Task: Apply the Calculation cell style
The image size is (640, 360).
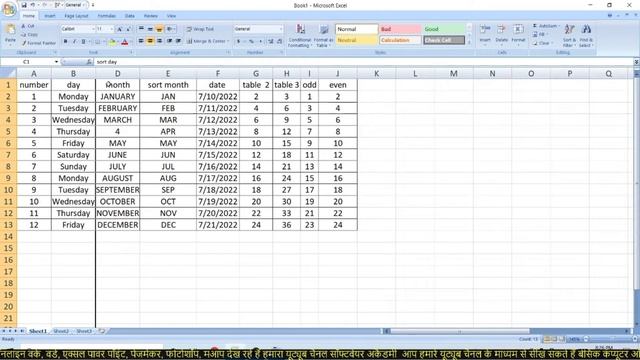Action: (x=400, y=40)
